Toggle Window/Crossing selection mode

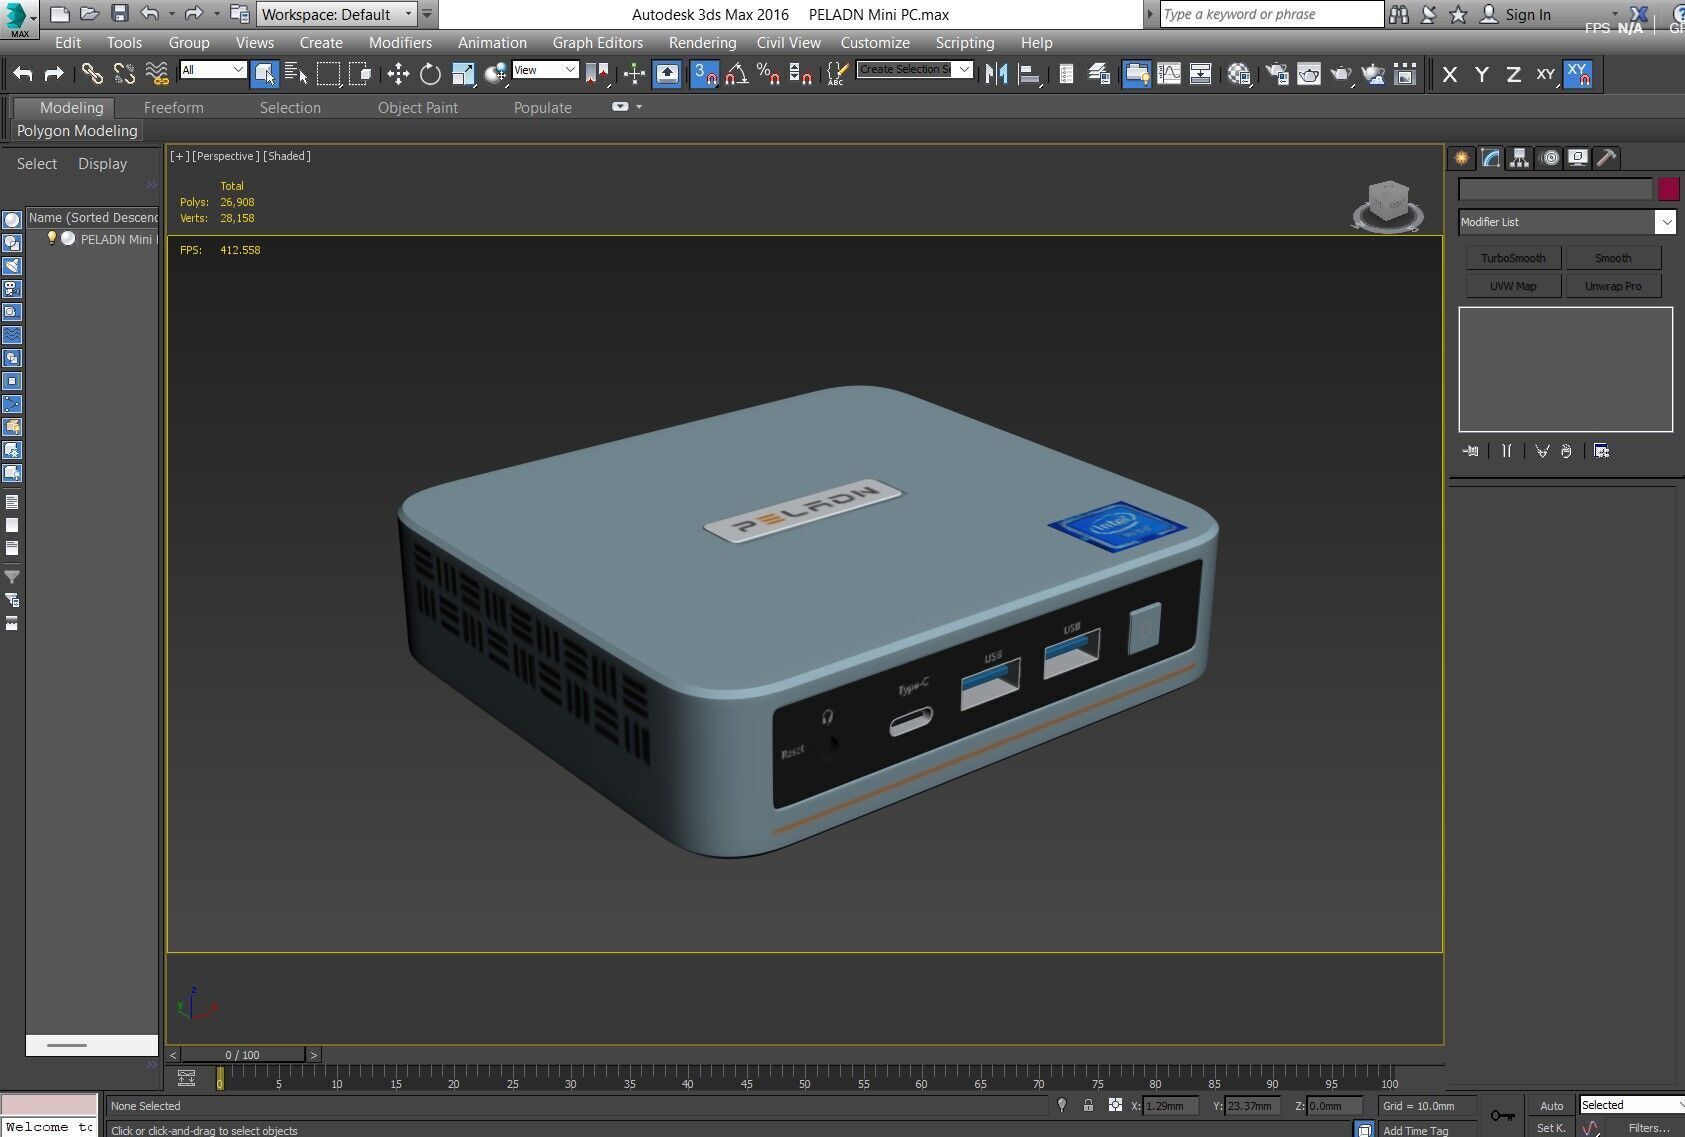coord(361,74)
